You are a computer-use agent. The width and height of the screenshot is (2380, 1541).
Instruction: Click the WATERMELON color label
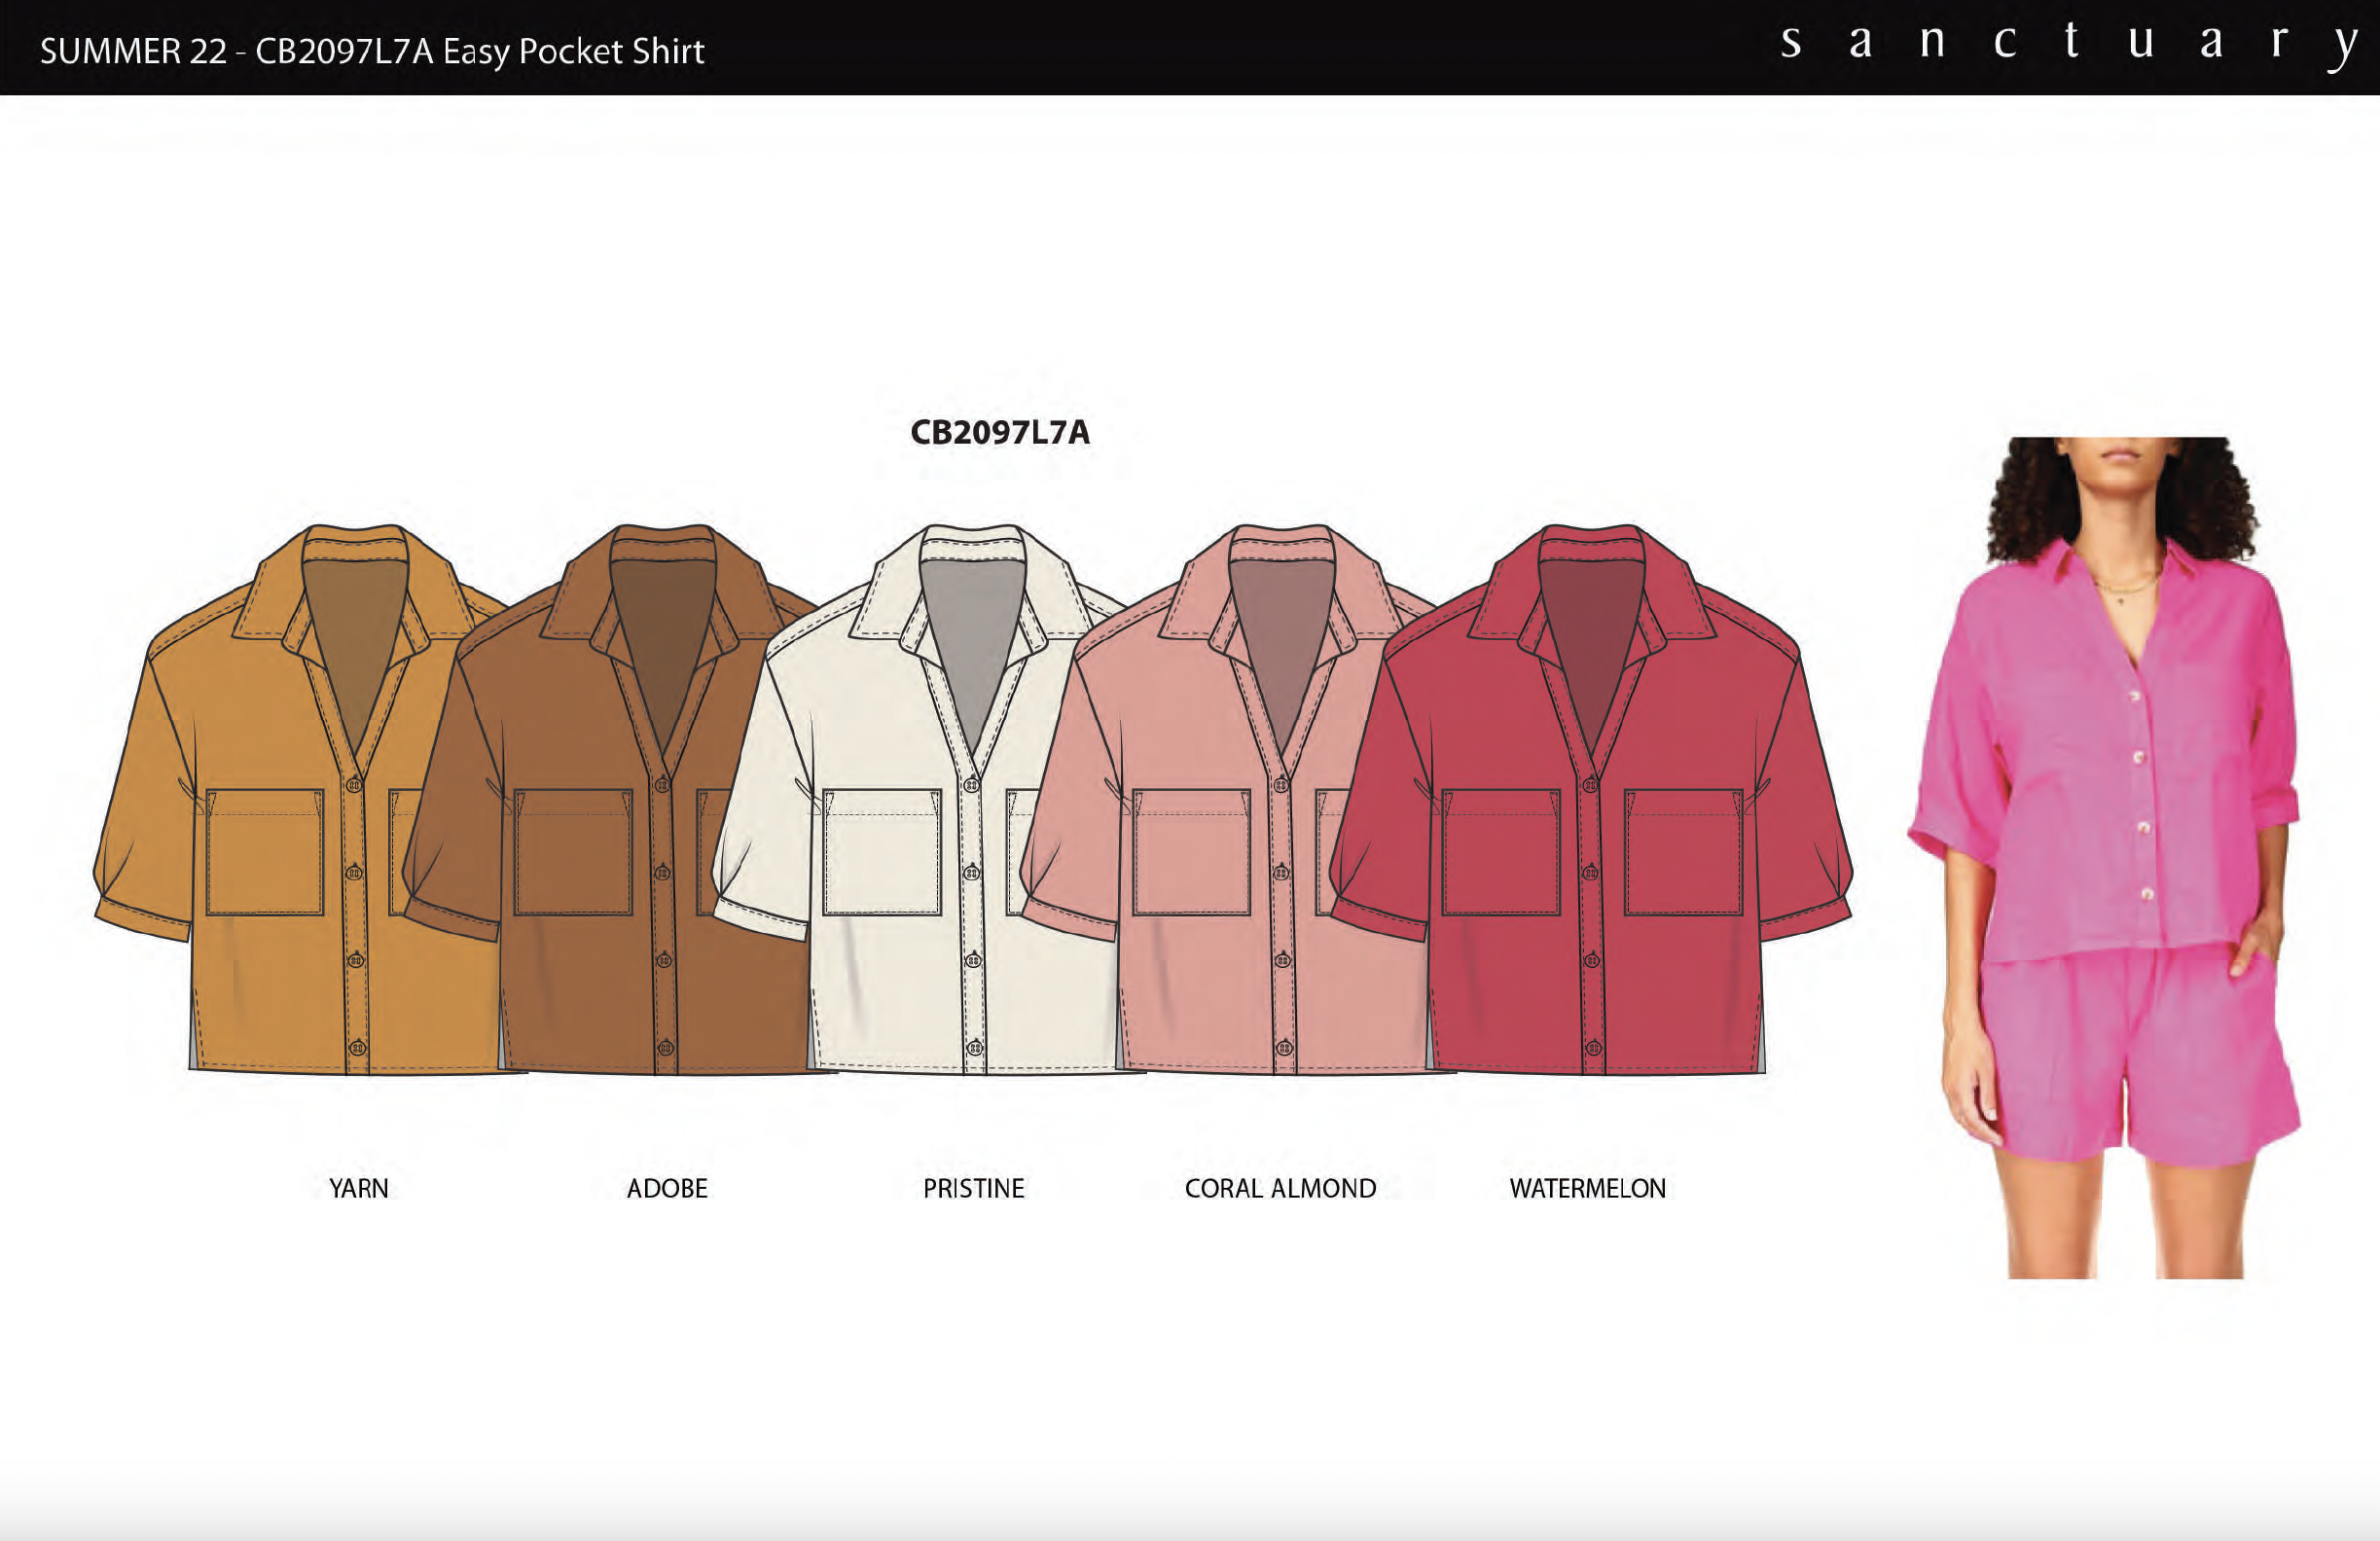pyautogui.click(x=1587, y=1188)
